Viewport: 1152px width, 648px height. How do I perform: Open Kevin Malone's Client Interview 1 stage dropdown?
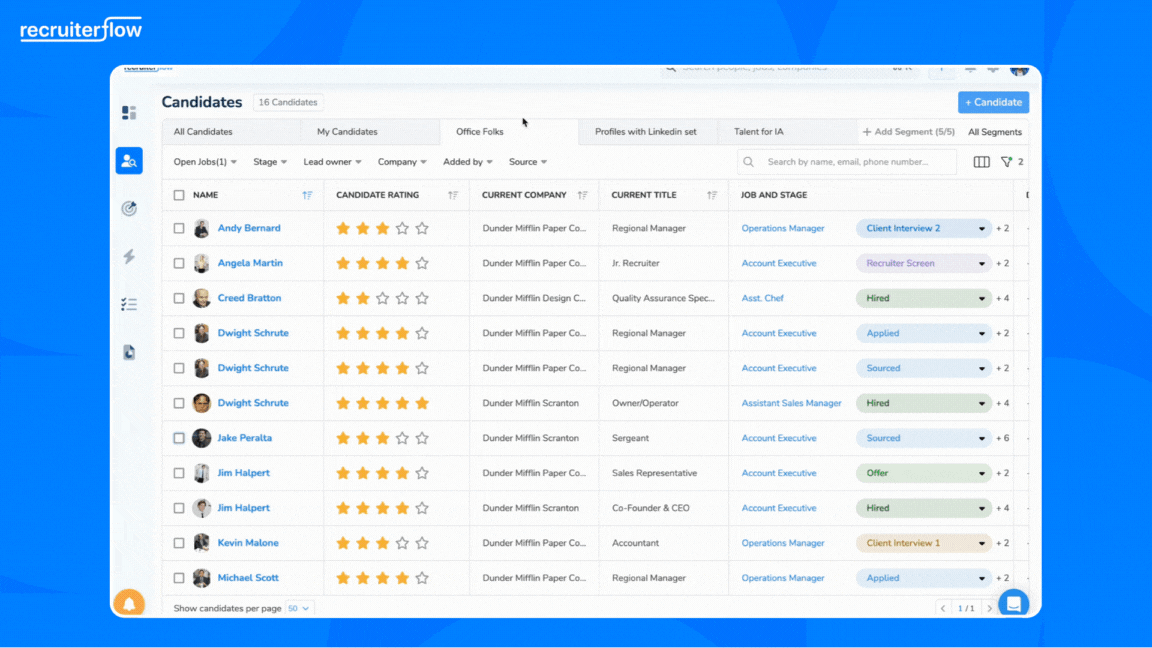pos(982,543)
